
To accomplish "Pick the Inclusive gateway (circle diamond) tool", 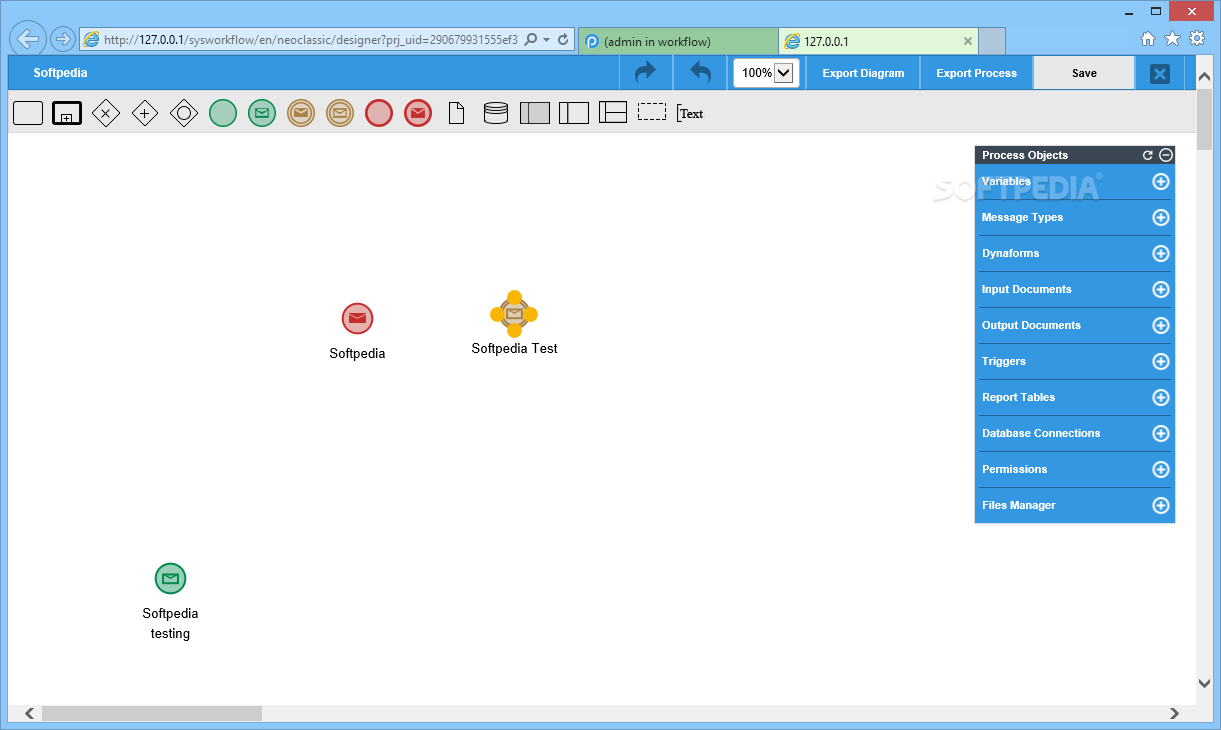I will point(184,113).
